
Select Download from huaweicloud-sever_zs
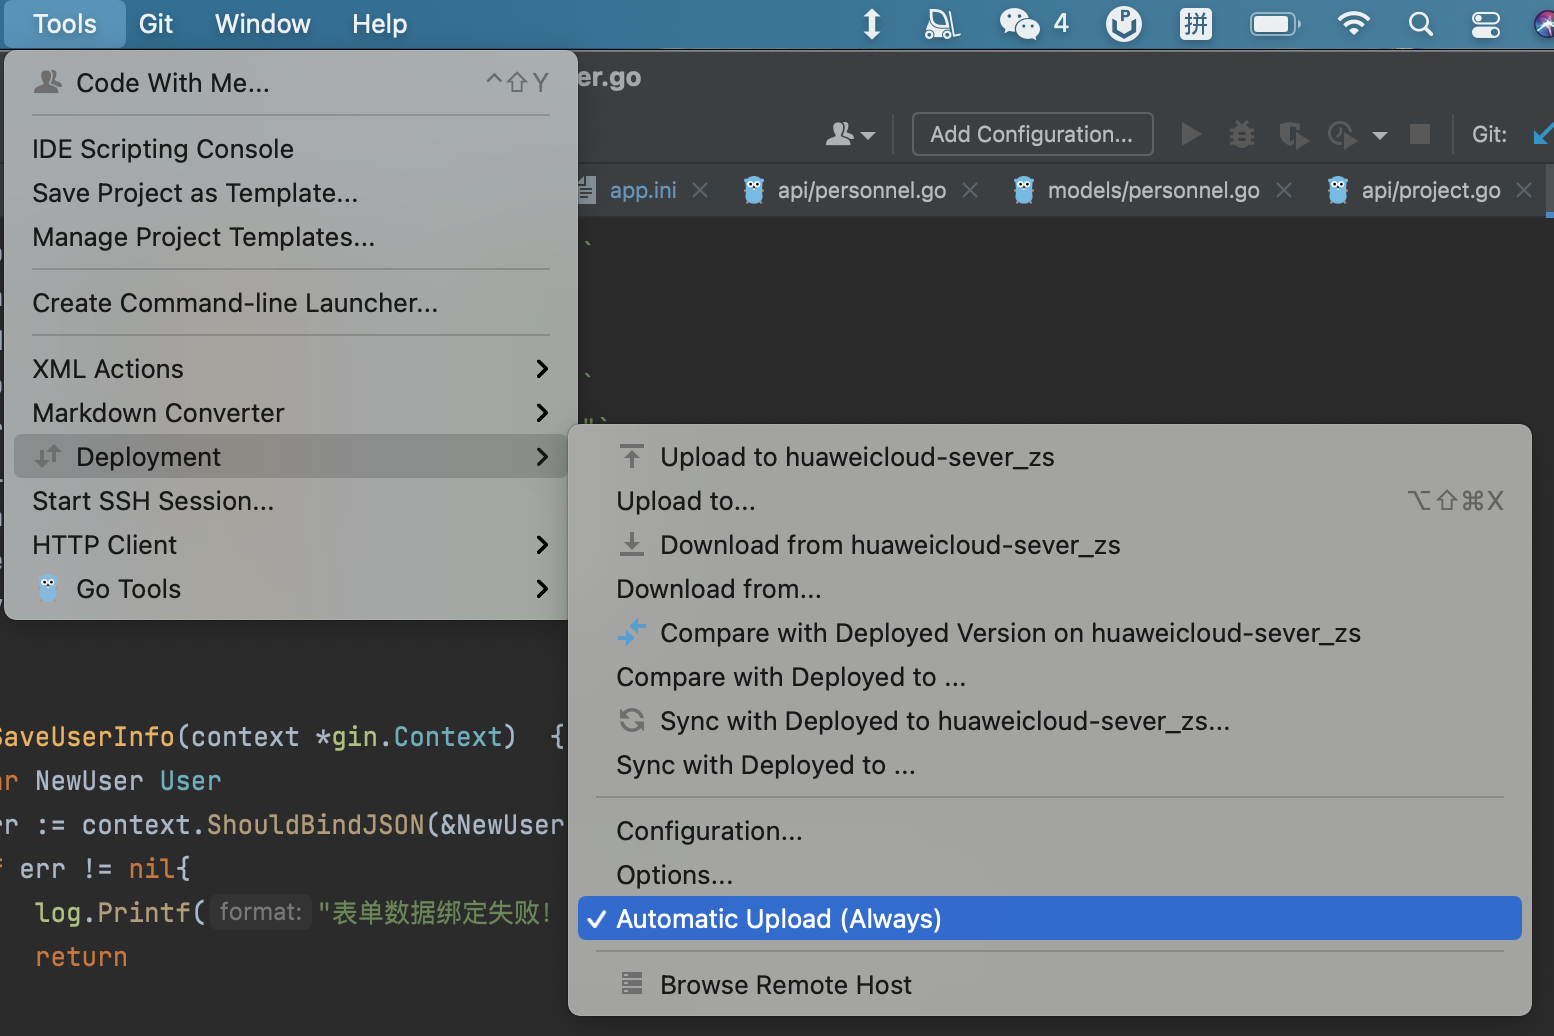pyautogui.click(x=1050, y=545)
